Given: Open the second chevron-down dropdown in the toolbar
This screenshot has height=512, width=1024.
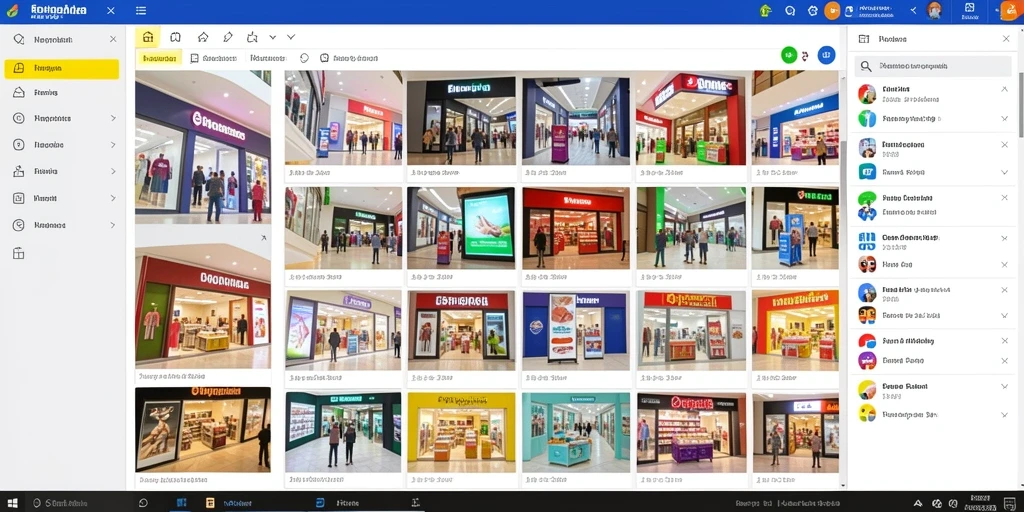Looking at the screenshot, I should click(x=291, y=37).
